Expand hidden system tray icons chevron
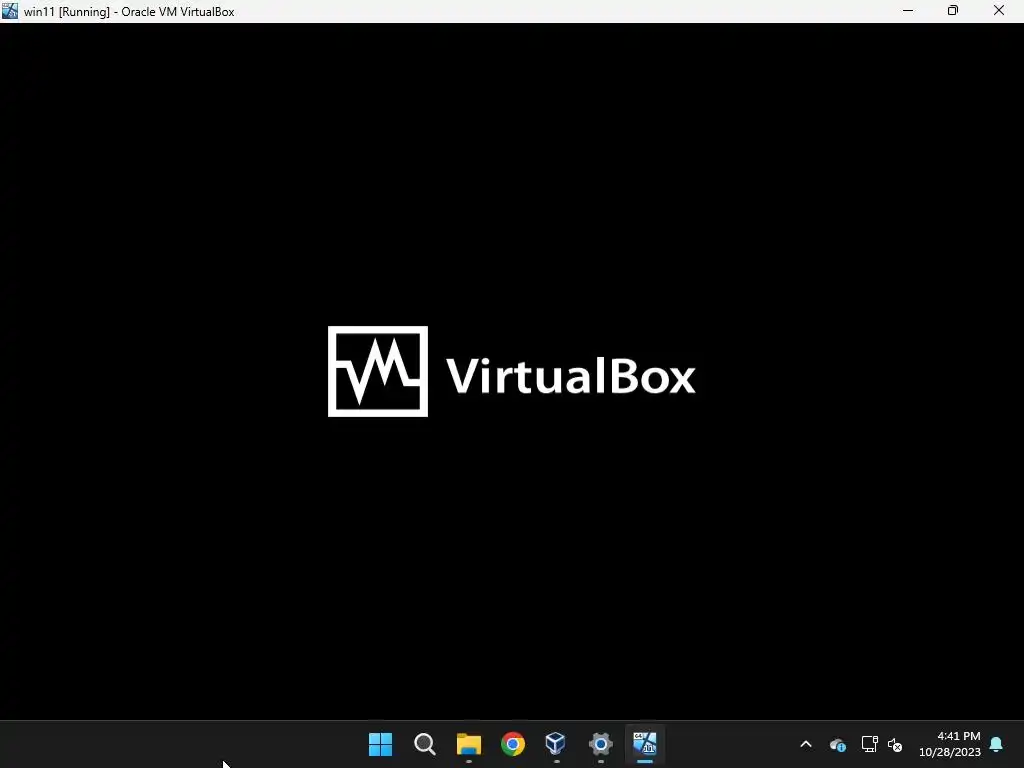This screenshot has width=1024, height=768. click(806, 744)
